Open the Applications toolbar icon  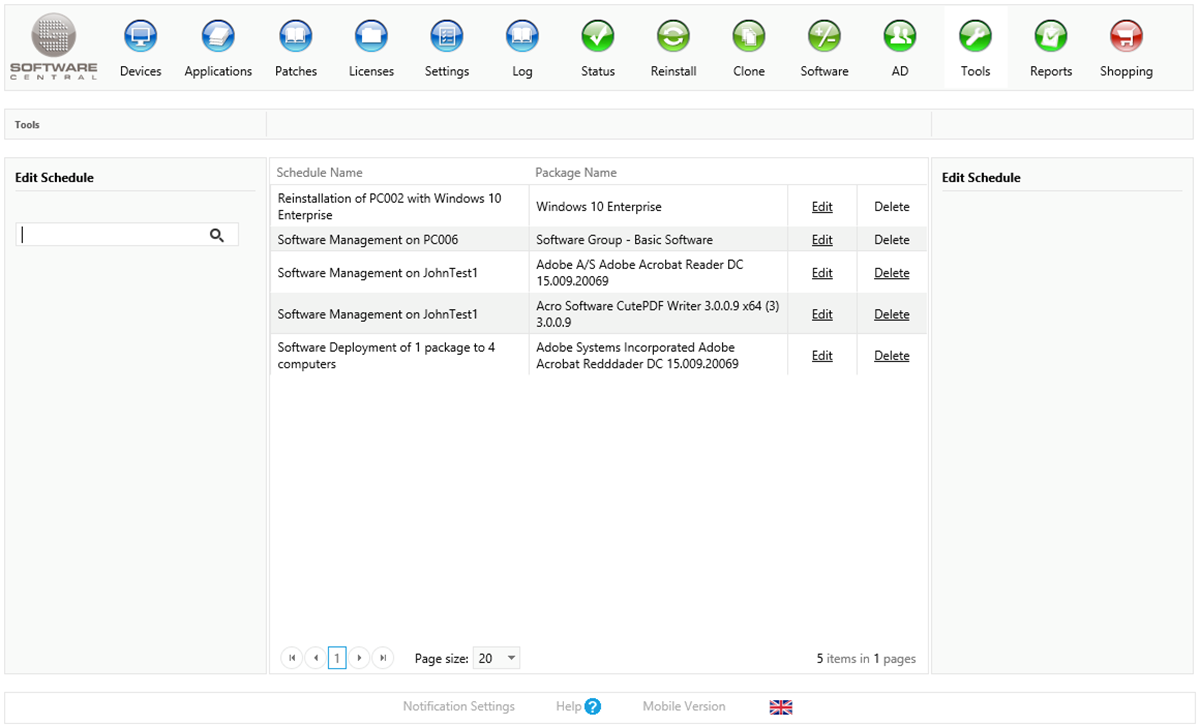(218, 37)
